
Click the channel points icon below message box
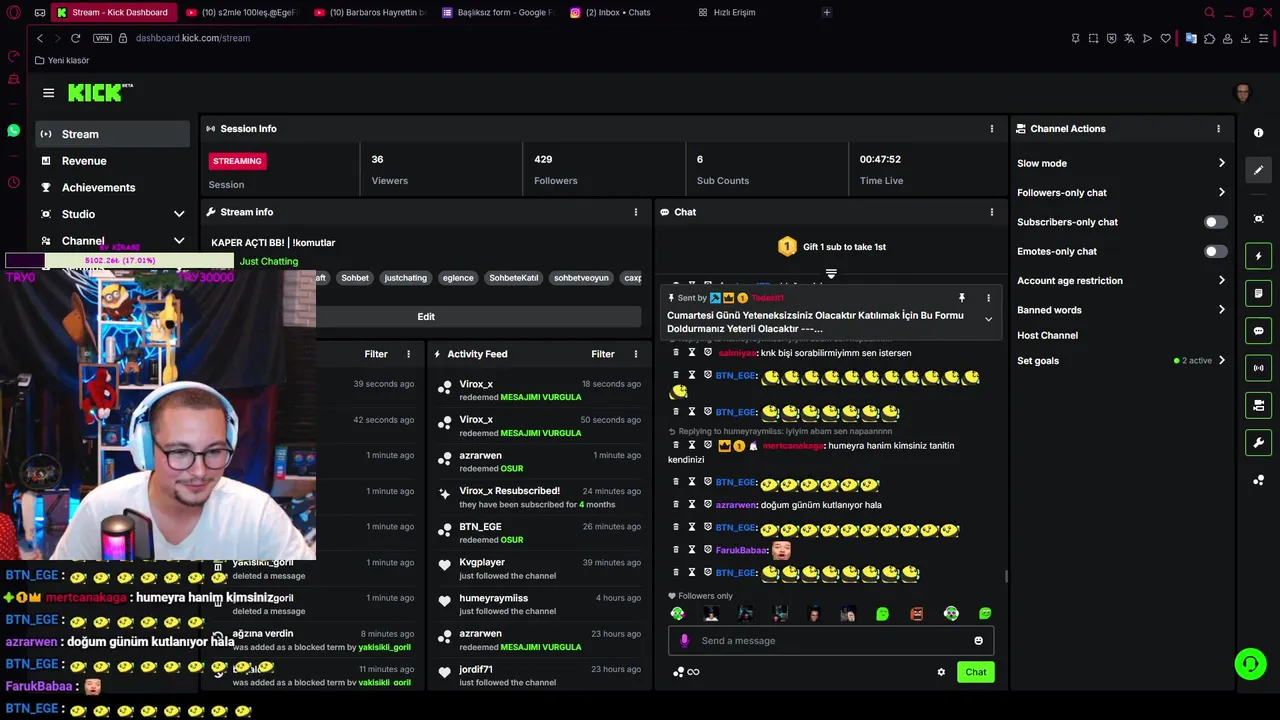[679, 672]
